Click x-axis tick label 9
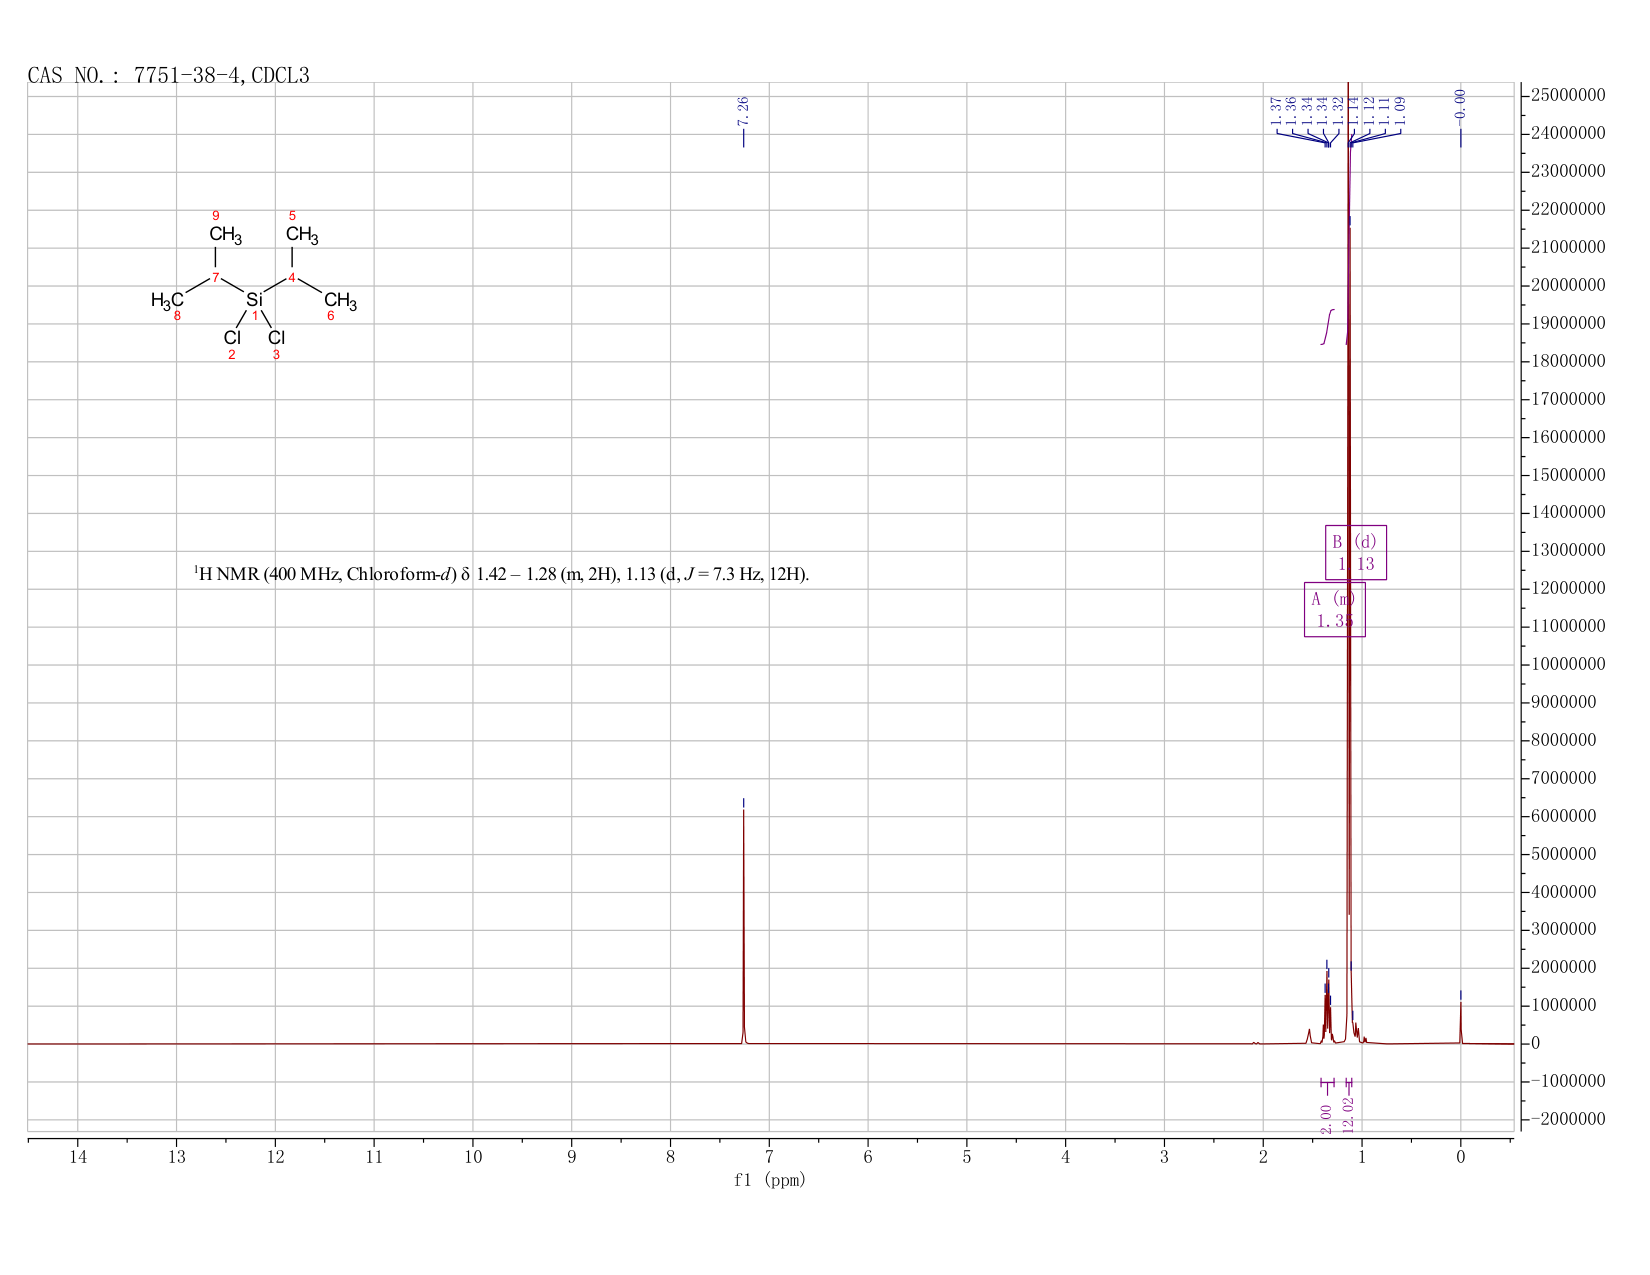This screenshot has width=1650, height=1275. (x=572, y=1158)
